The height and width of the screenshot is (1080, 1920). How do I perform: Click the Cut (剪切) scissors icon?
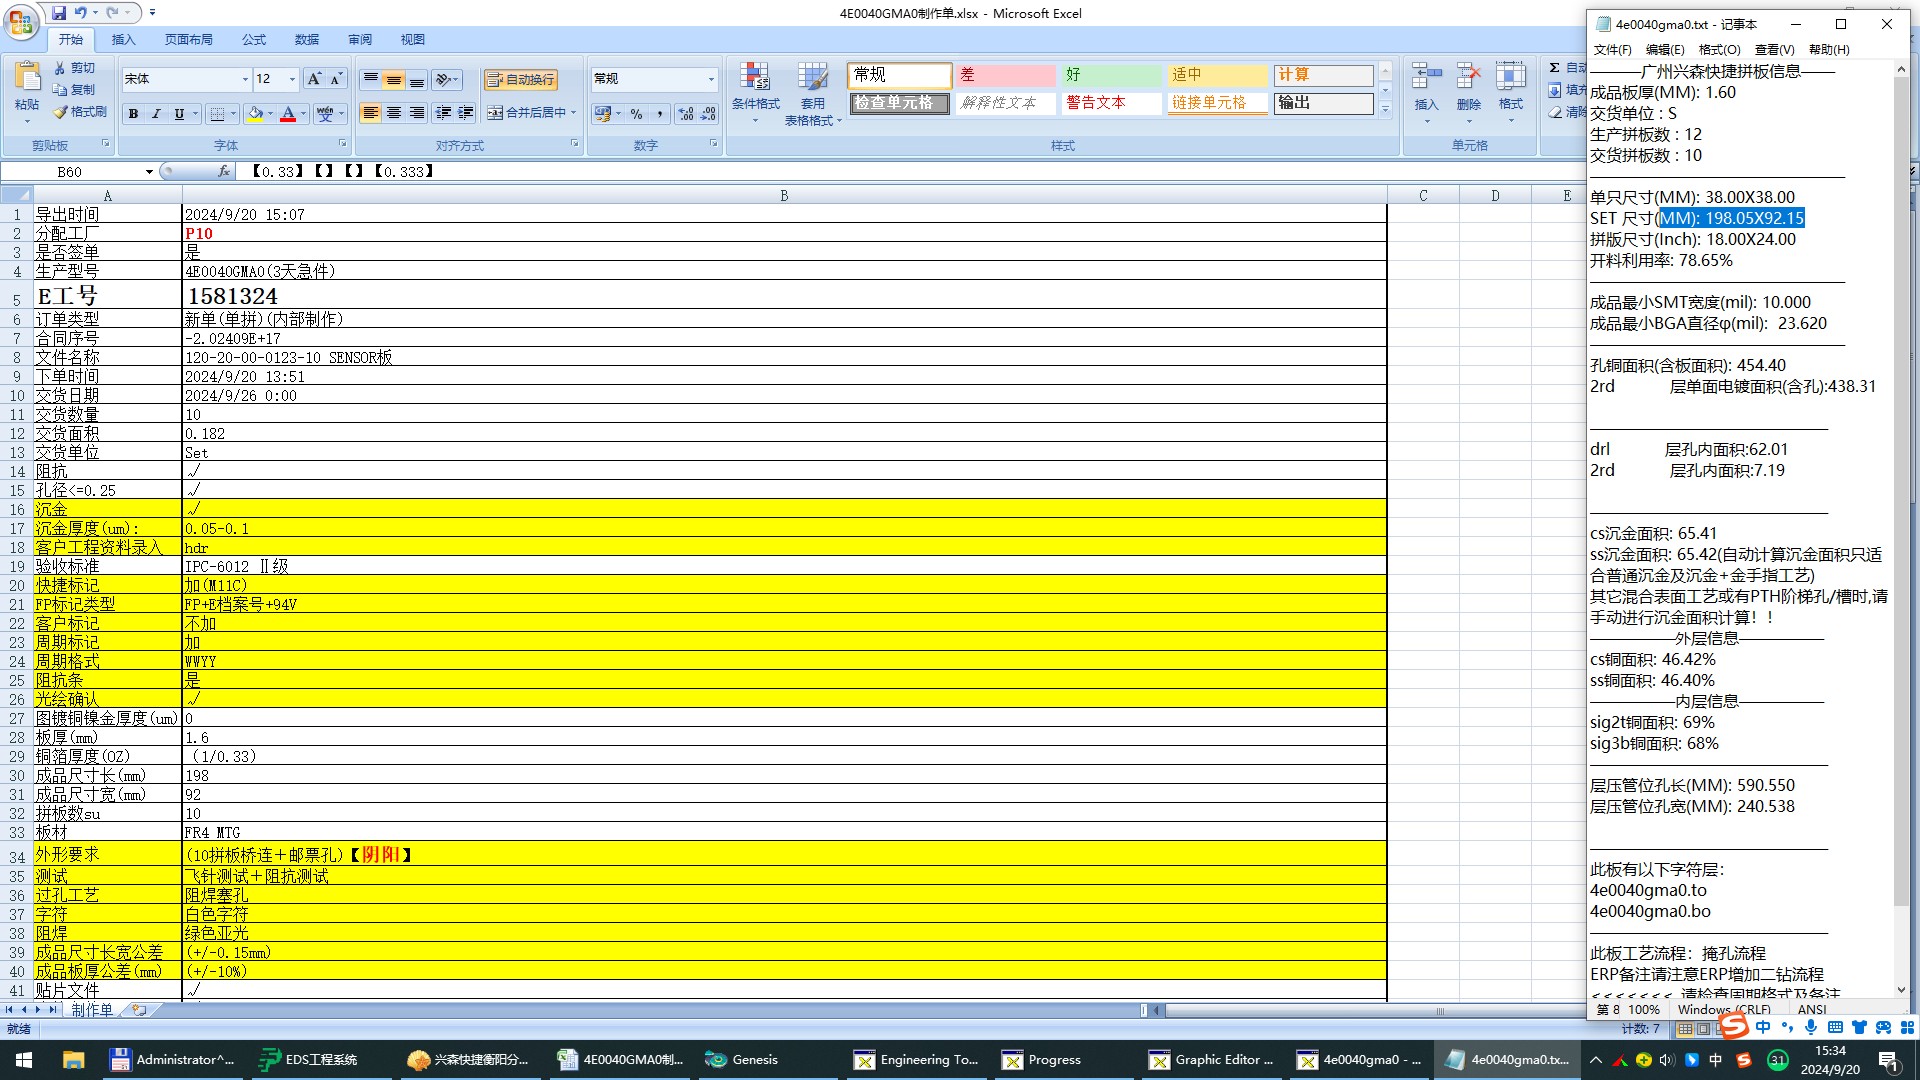[61, 68]
